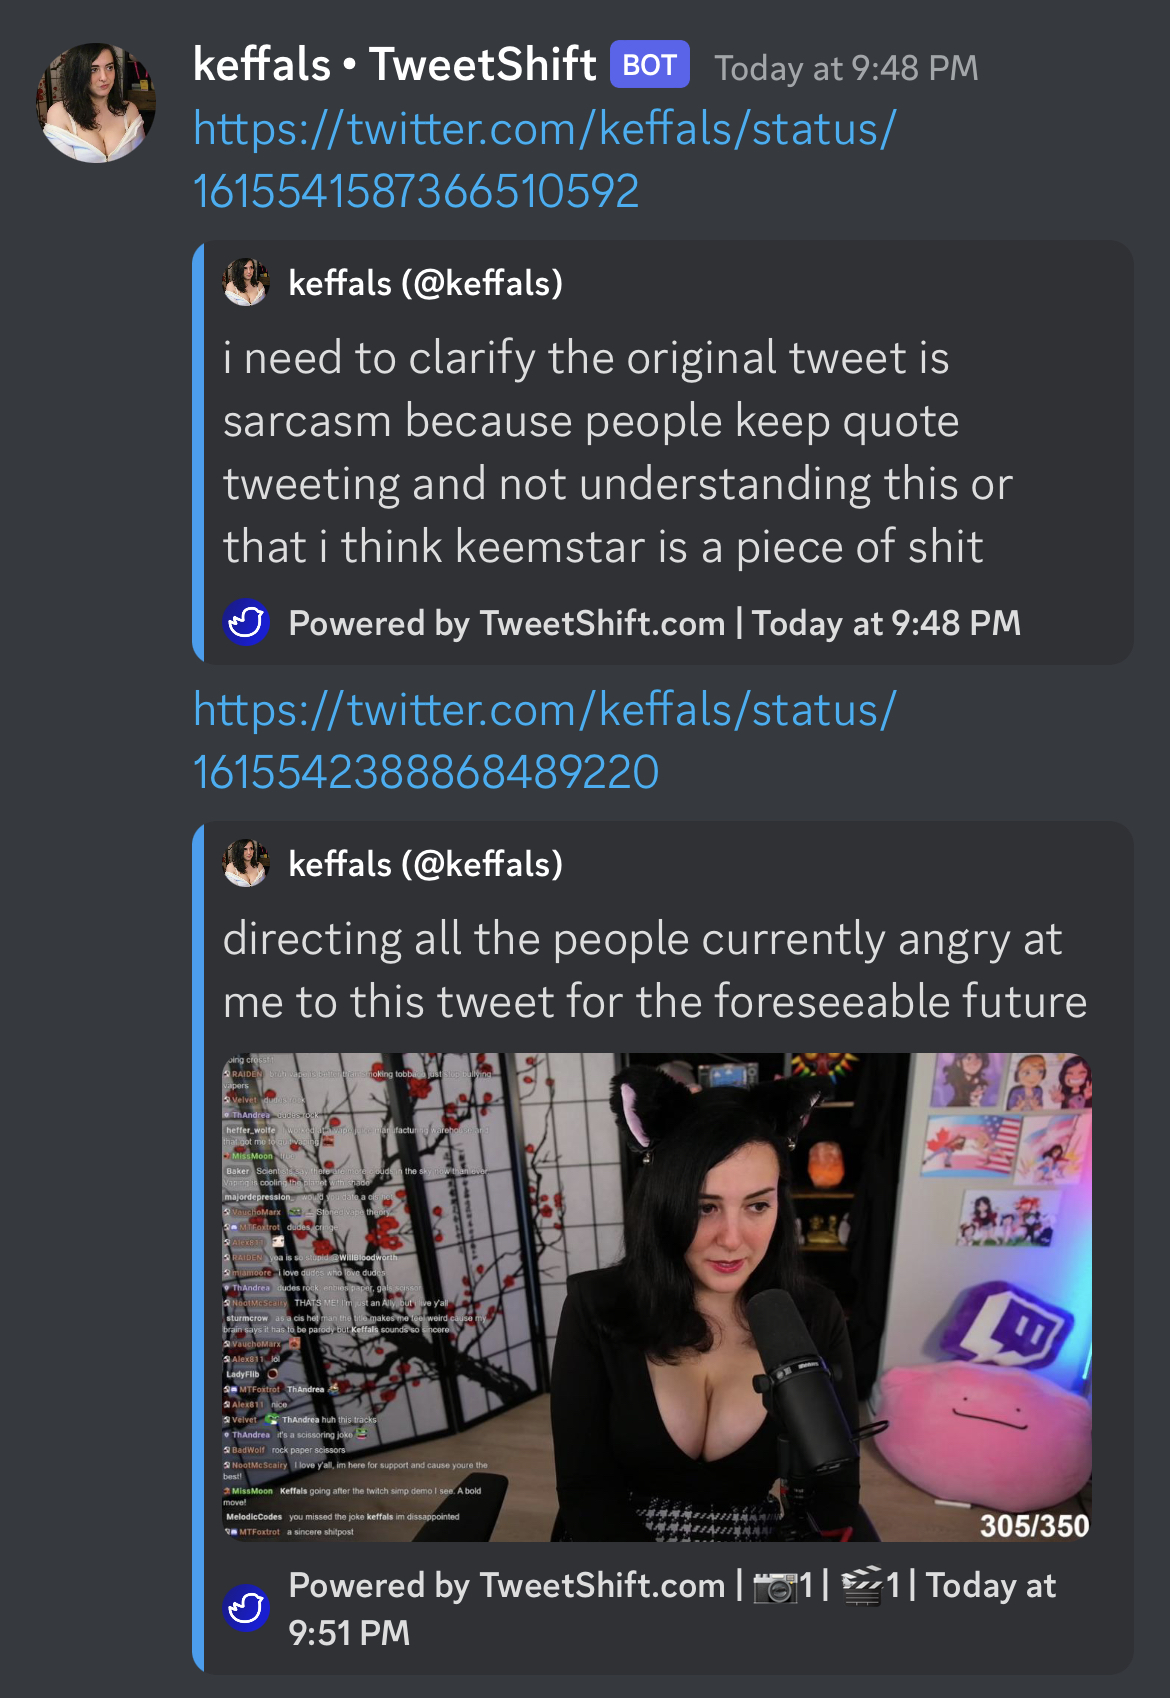Click the small avatar in the first embed
Viewport: 1170px width, 1698px height.
[246, 282]
